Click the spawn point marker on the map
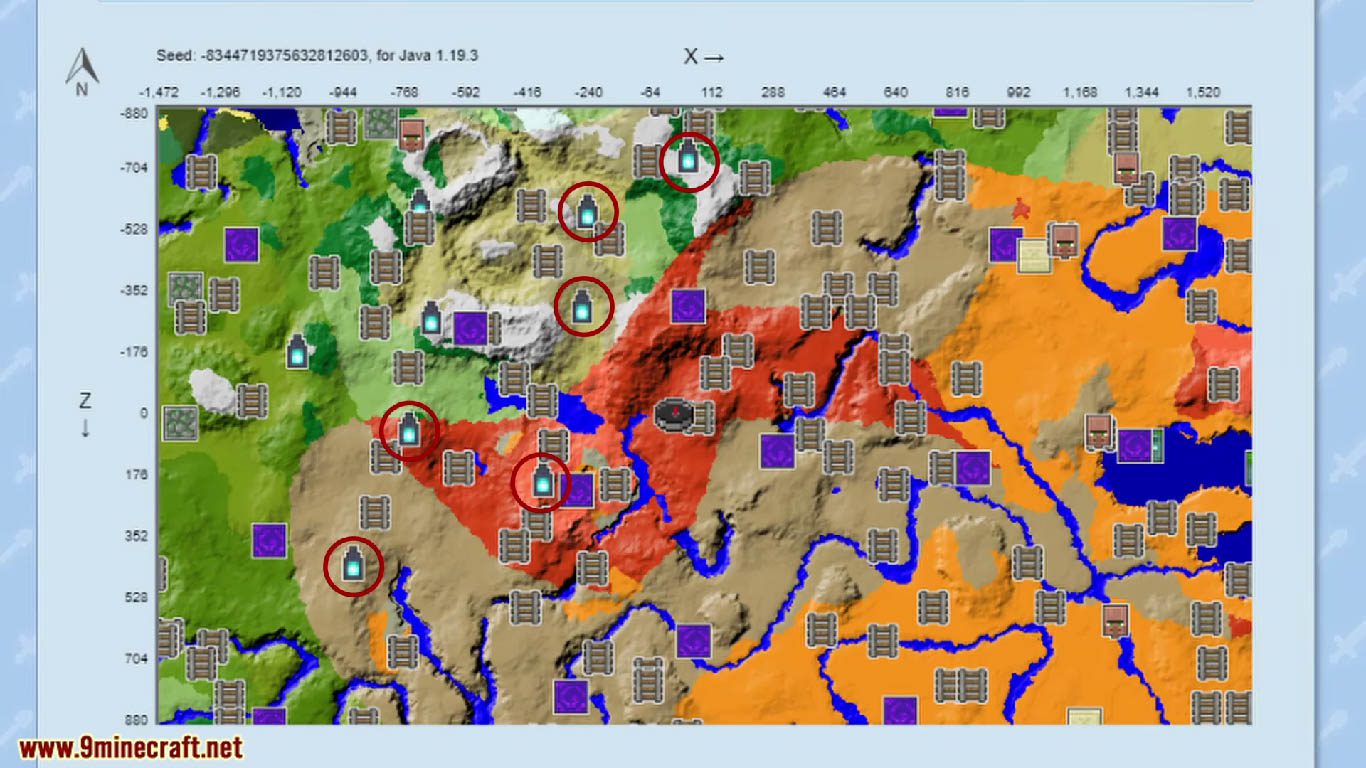Screen dimensions: 1366x768 (675, 413)
